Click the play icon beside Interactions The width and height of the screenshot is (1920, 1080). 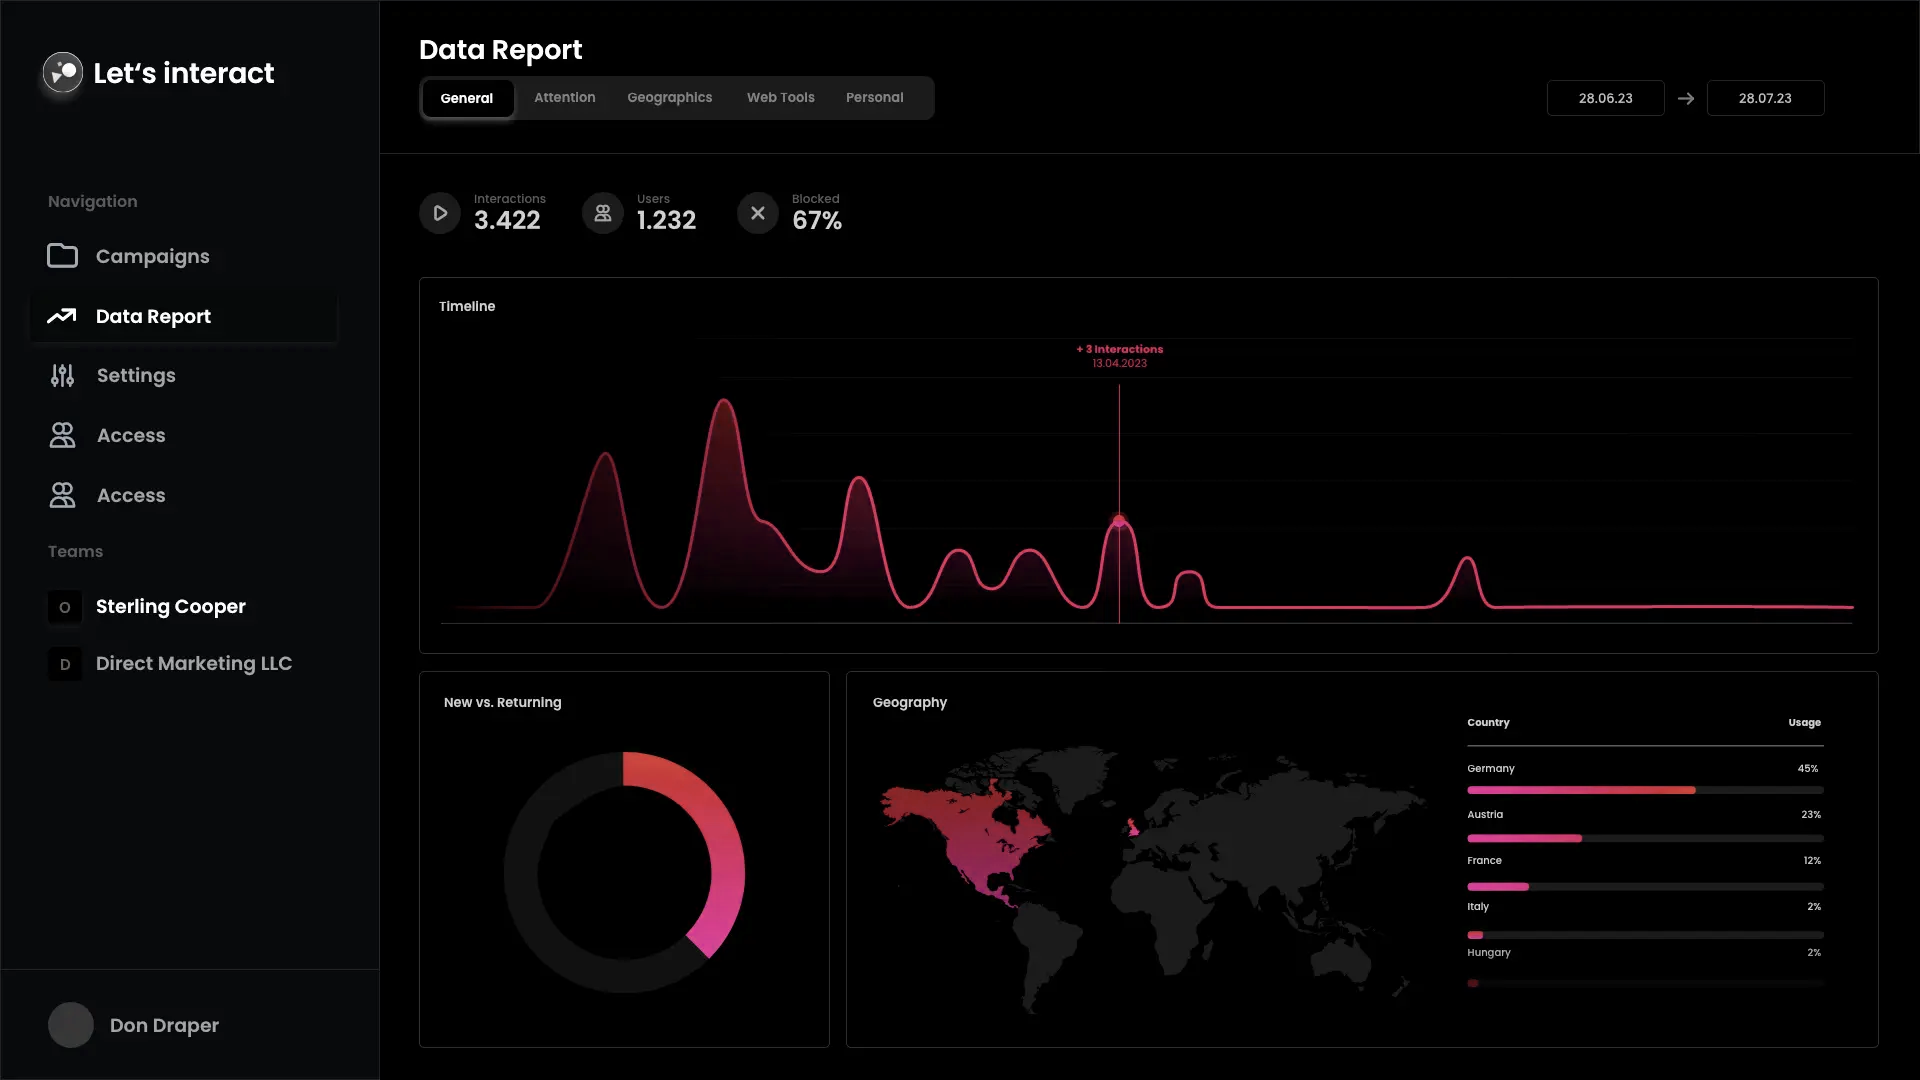(440, 212)
